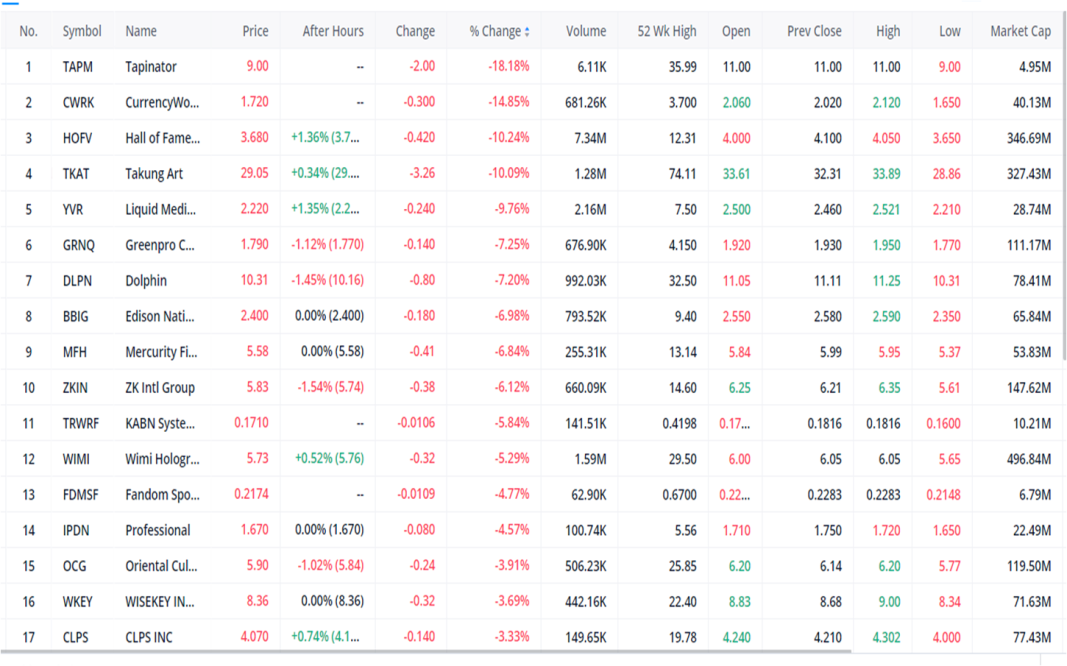Click the WIMI ticker symbol
1067x666 pixels.
coord(76,459)
